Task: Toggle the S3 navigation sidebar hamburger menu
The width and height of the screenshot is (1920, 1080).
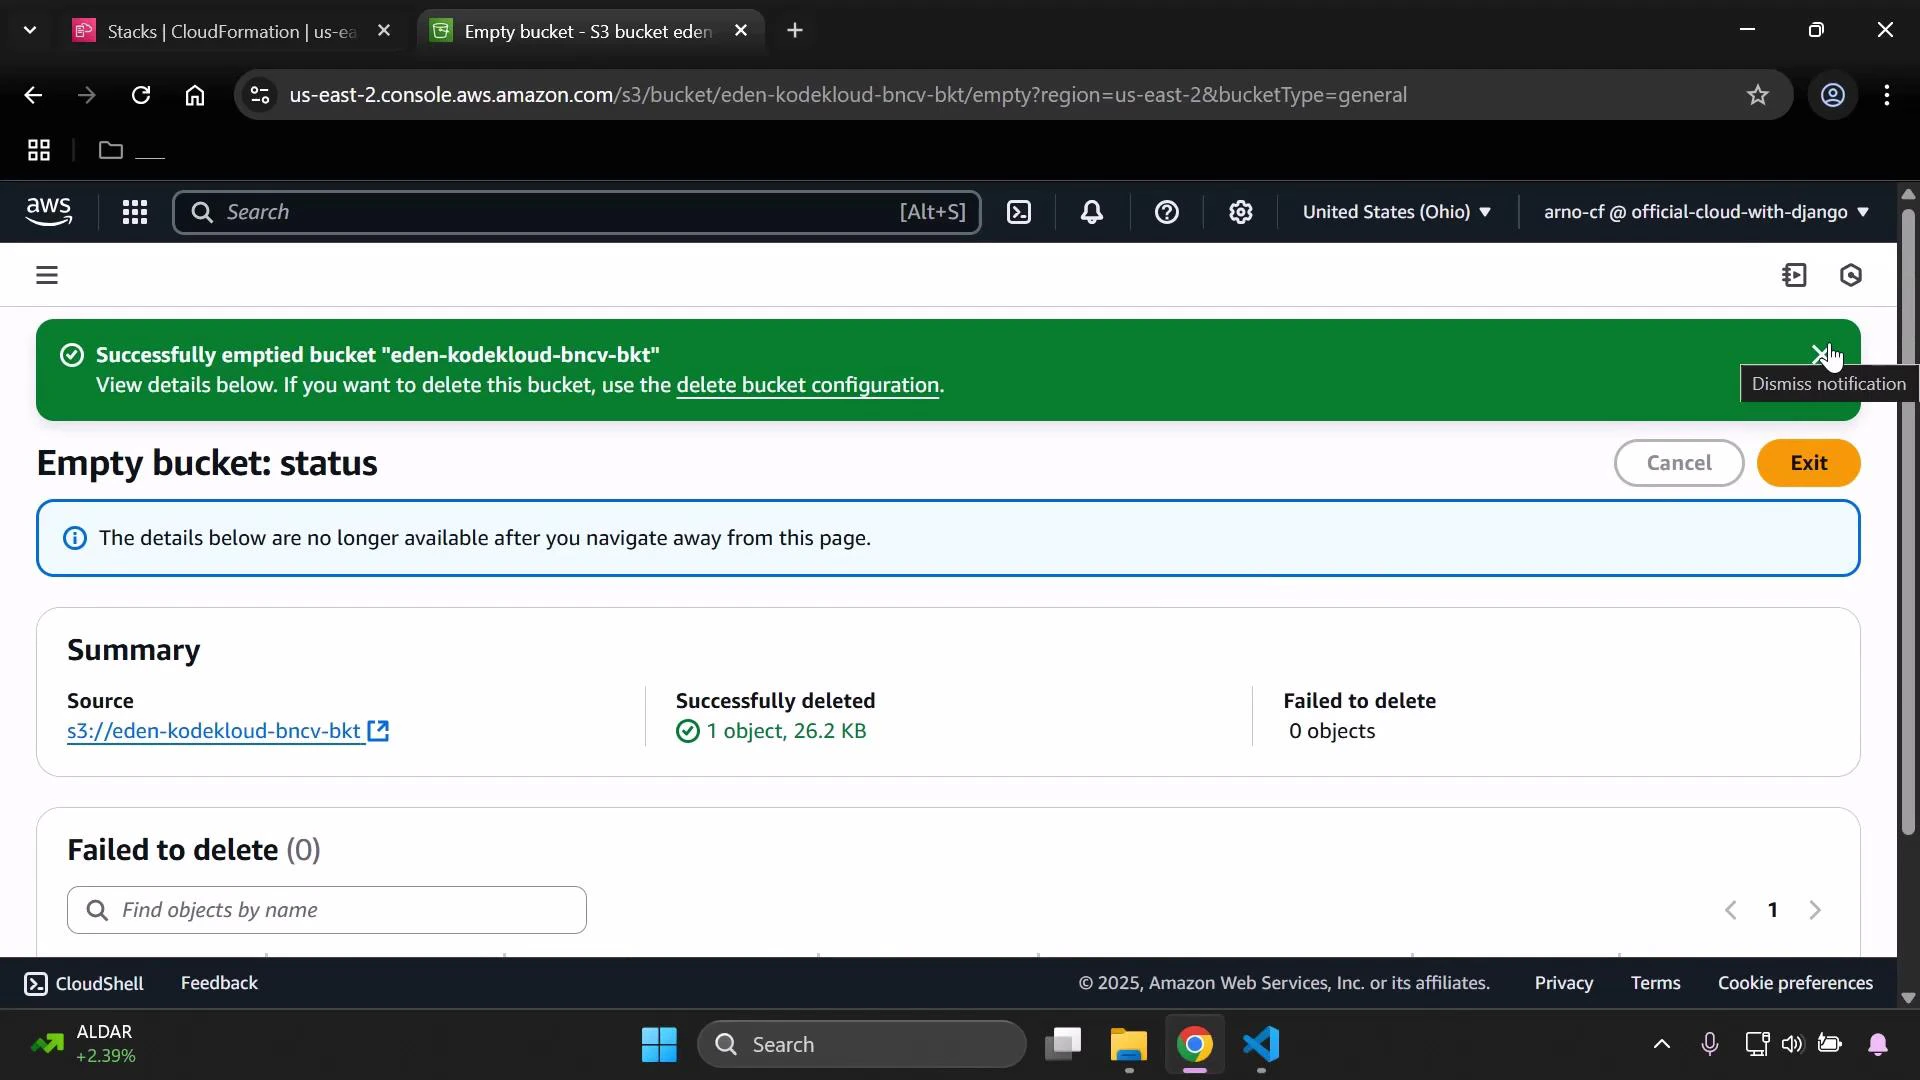Action: point(47,274)
